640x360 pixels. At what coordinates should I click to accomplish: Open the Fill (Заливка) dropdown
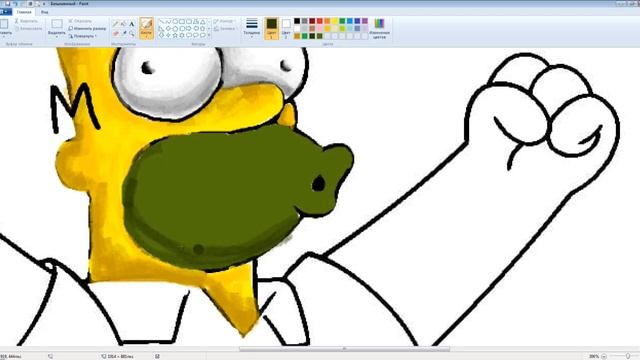coord(224,29)
